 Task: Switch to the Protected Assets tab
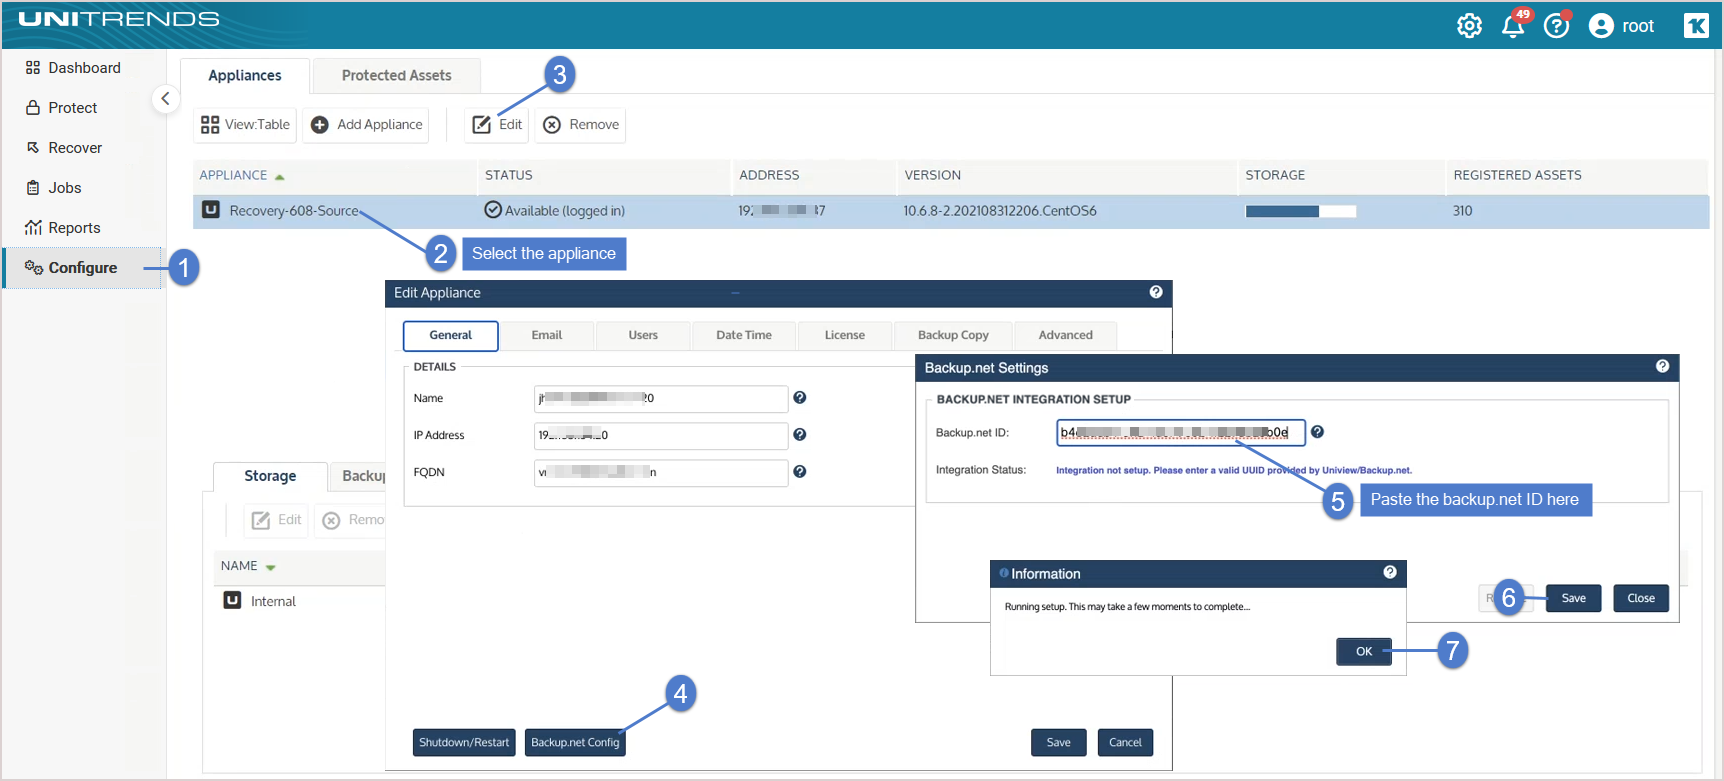[x=397, y=76]
